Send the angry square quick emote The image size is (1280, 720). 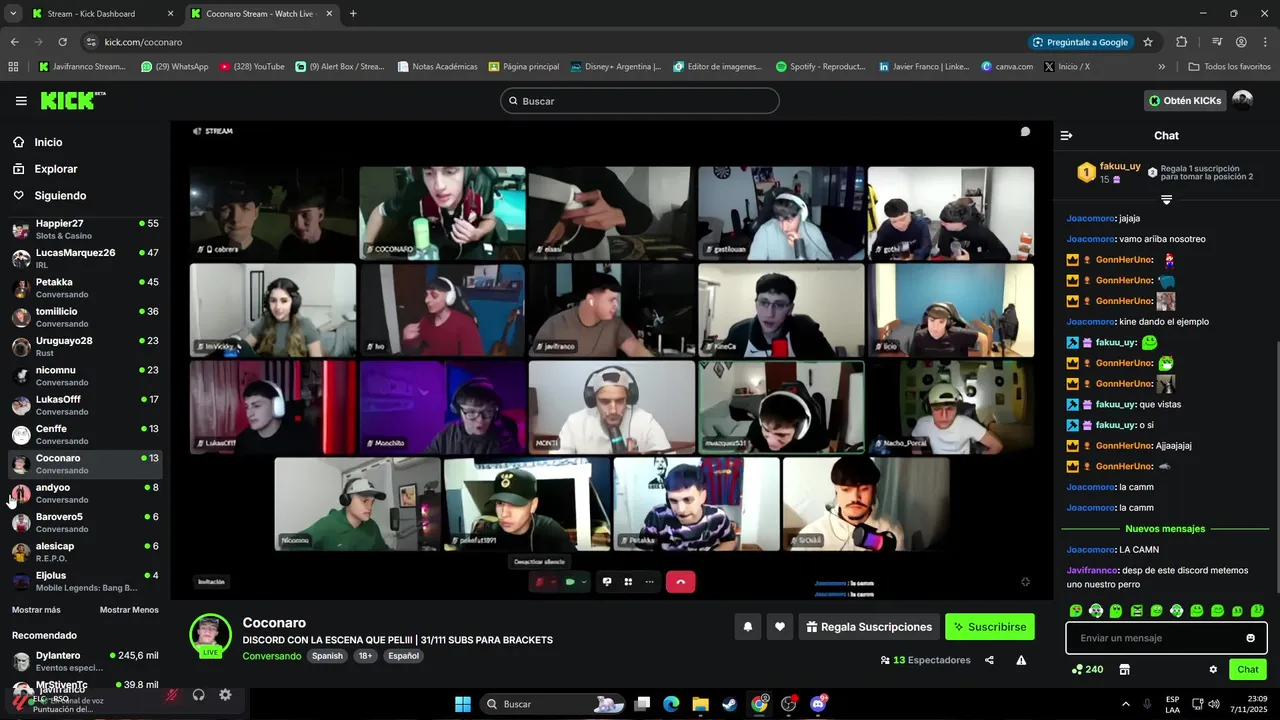click(x=1136, y=610)
